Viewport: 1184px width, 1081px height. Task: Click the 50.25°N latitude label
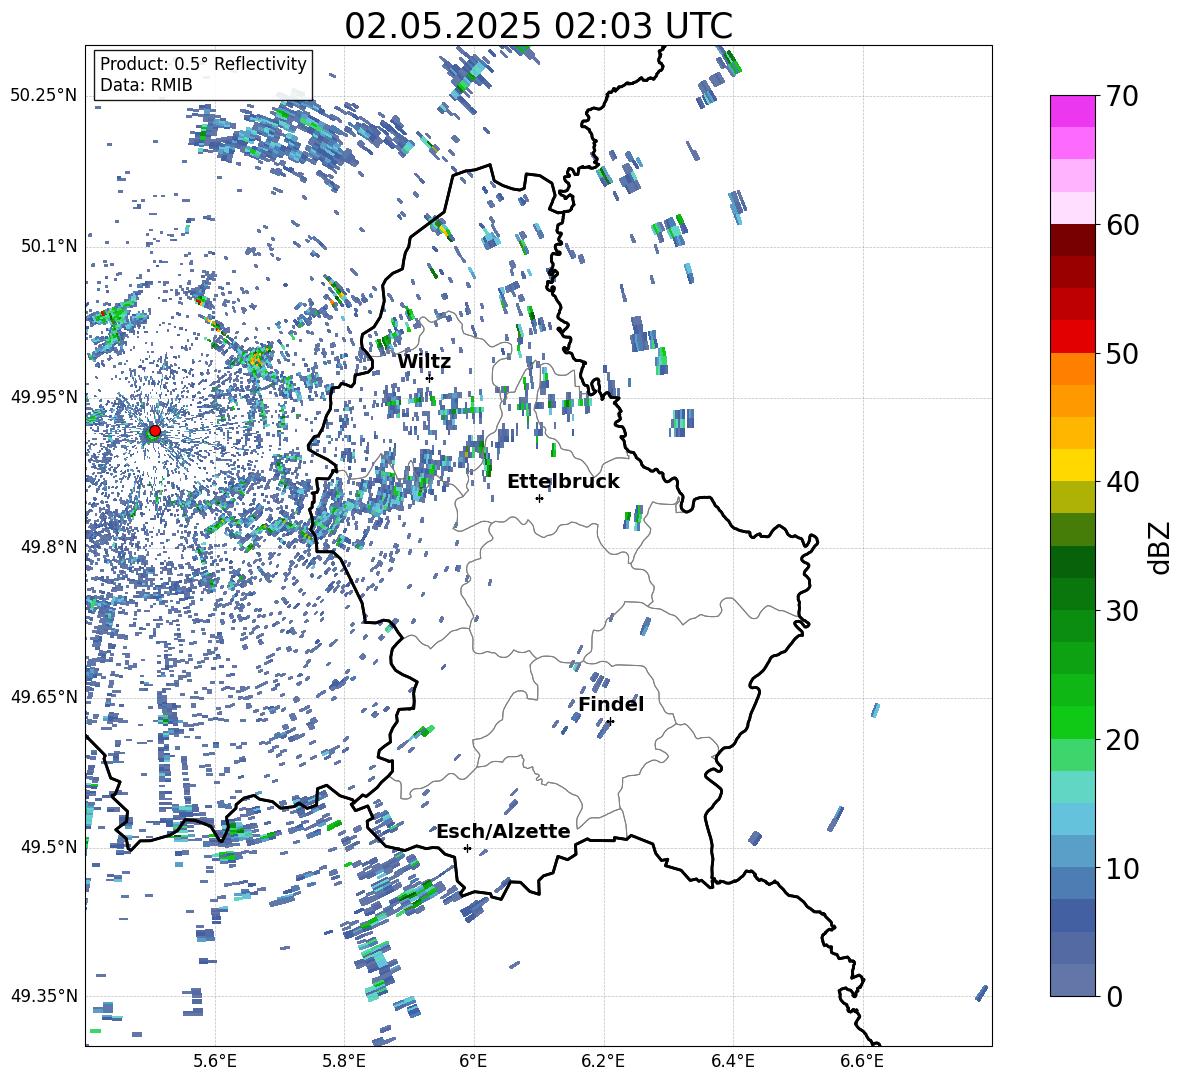click(44, 96)
